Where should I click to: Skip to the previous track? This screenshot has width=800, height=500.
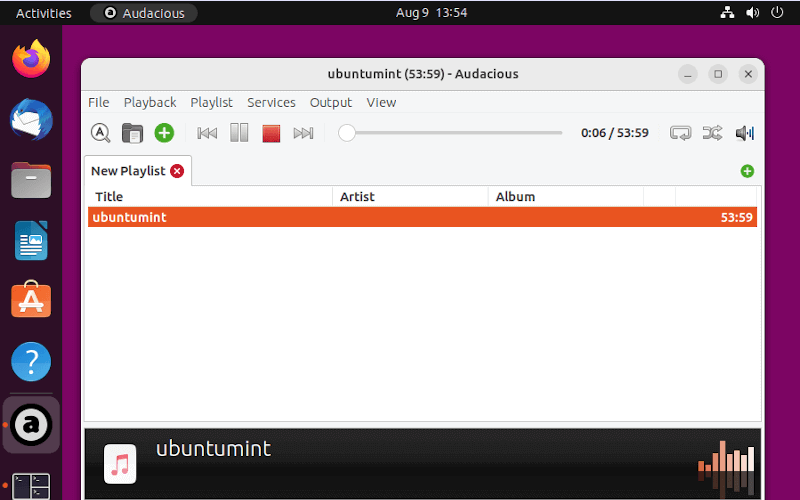pos(207,133)
